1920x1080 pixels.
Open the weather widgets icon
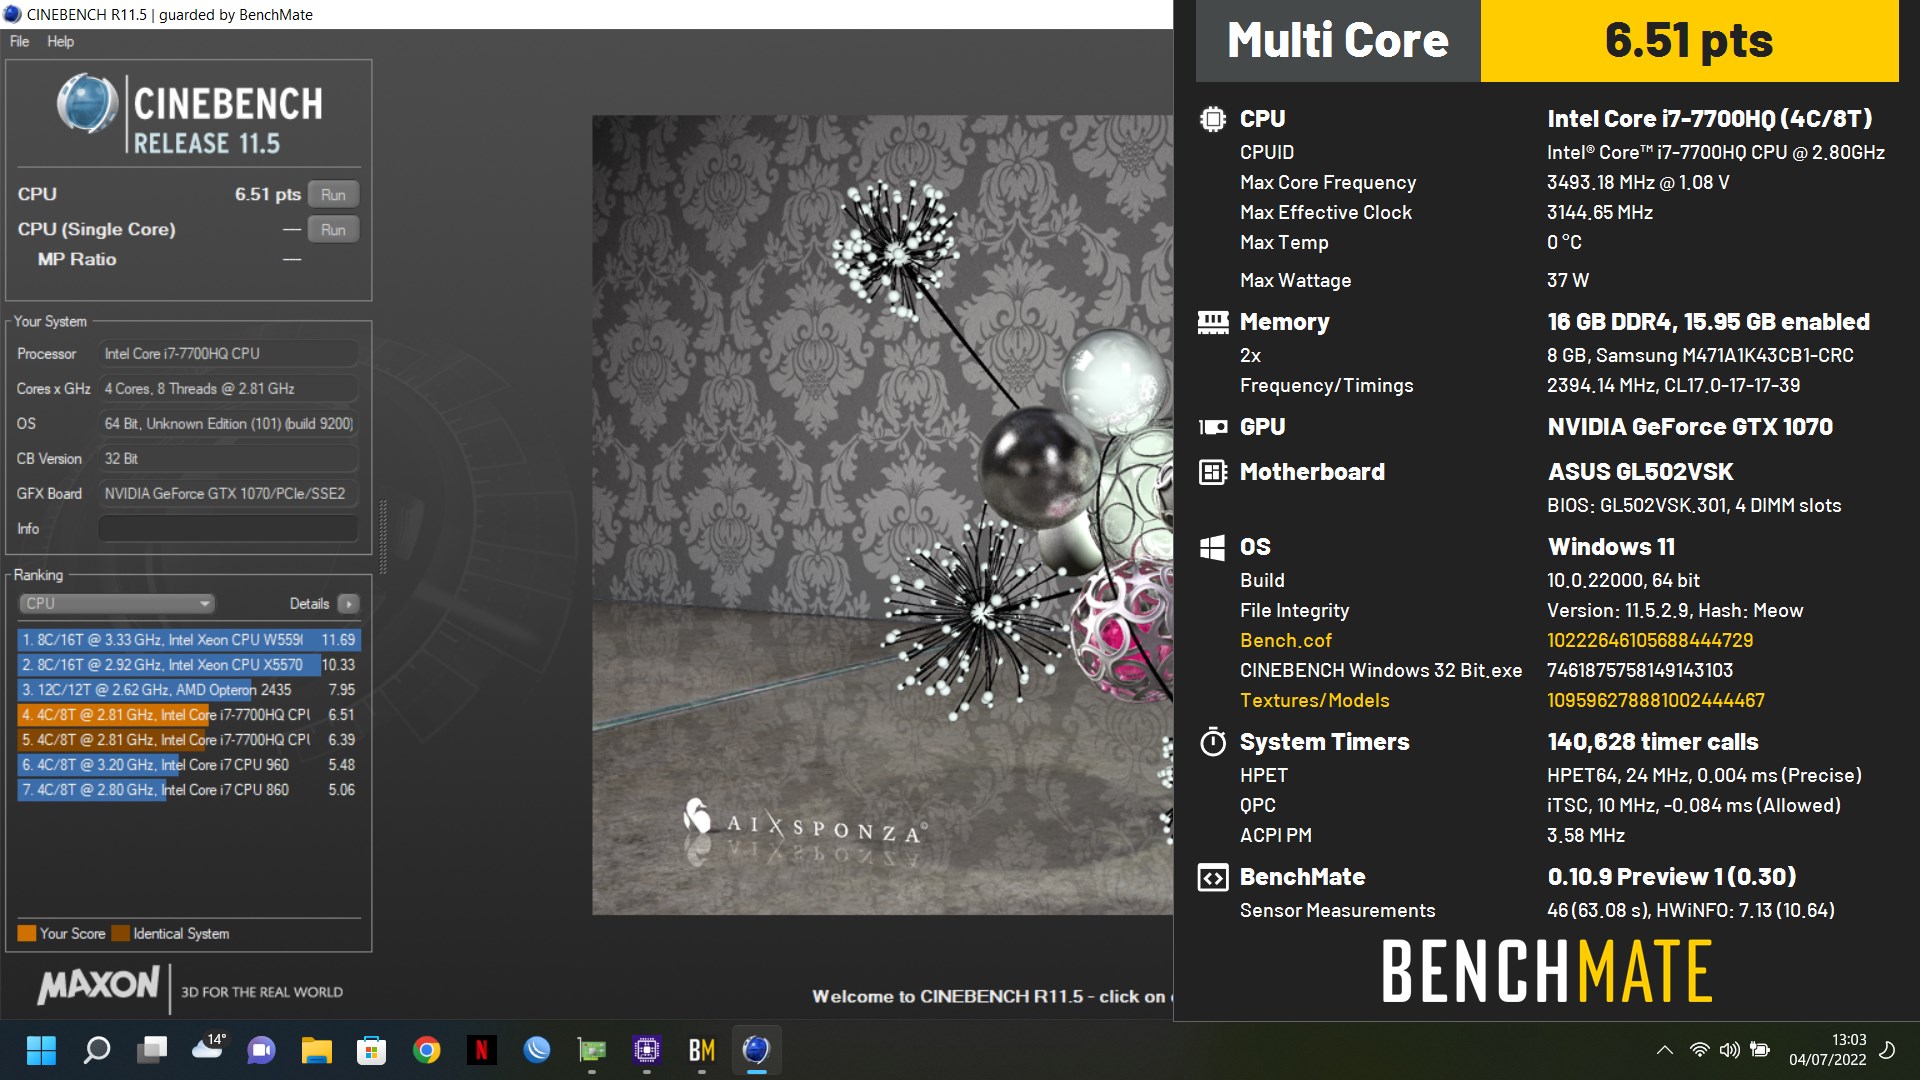(208, 1048)
